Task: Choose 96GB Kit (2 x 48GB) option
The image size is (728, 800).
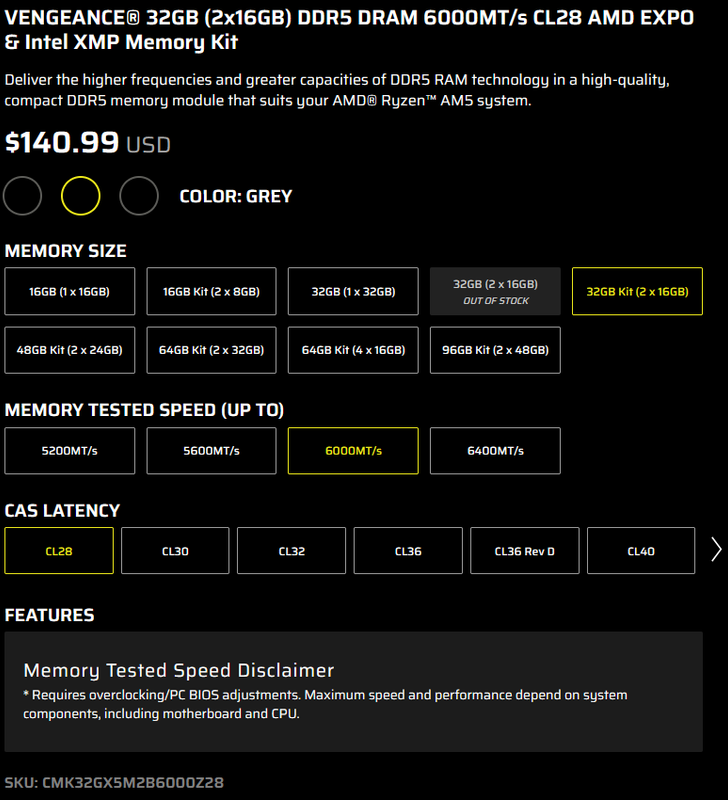Action: coord(495,350)
